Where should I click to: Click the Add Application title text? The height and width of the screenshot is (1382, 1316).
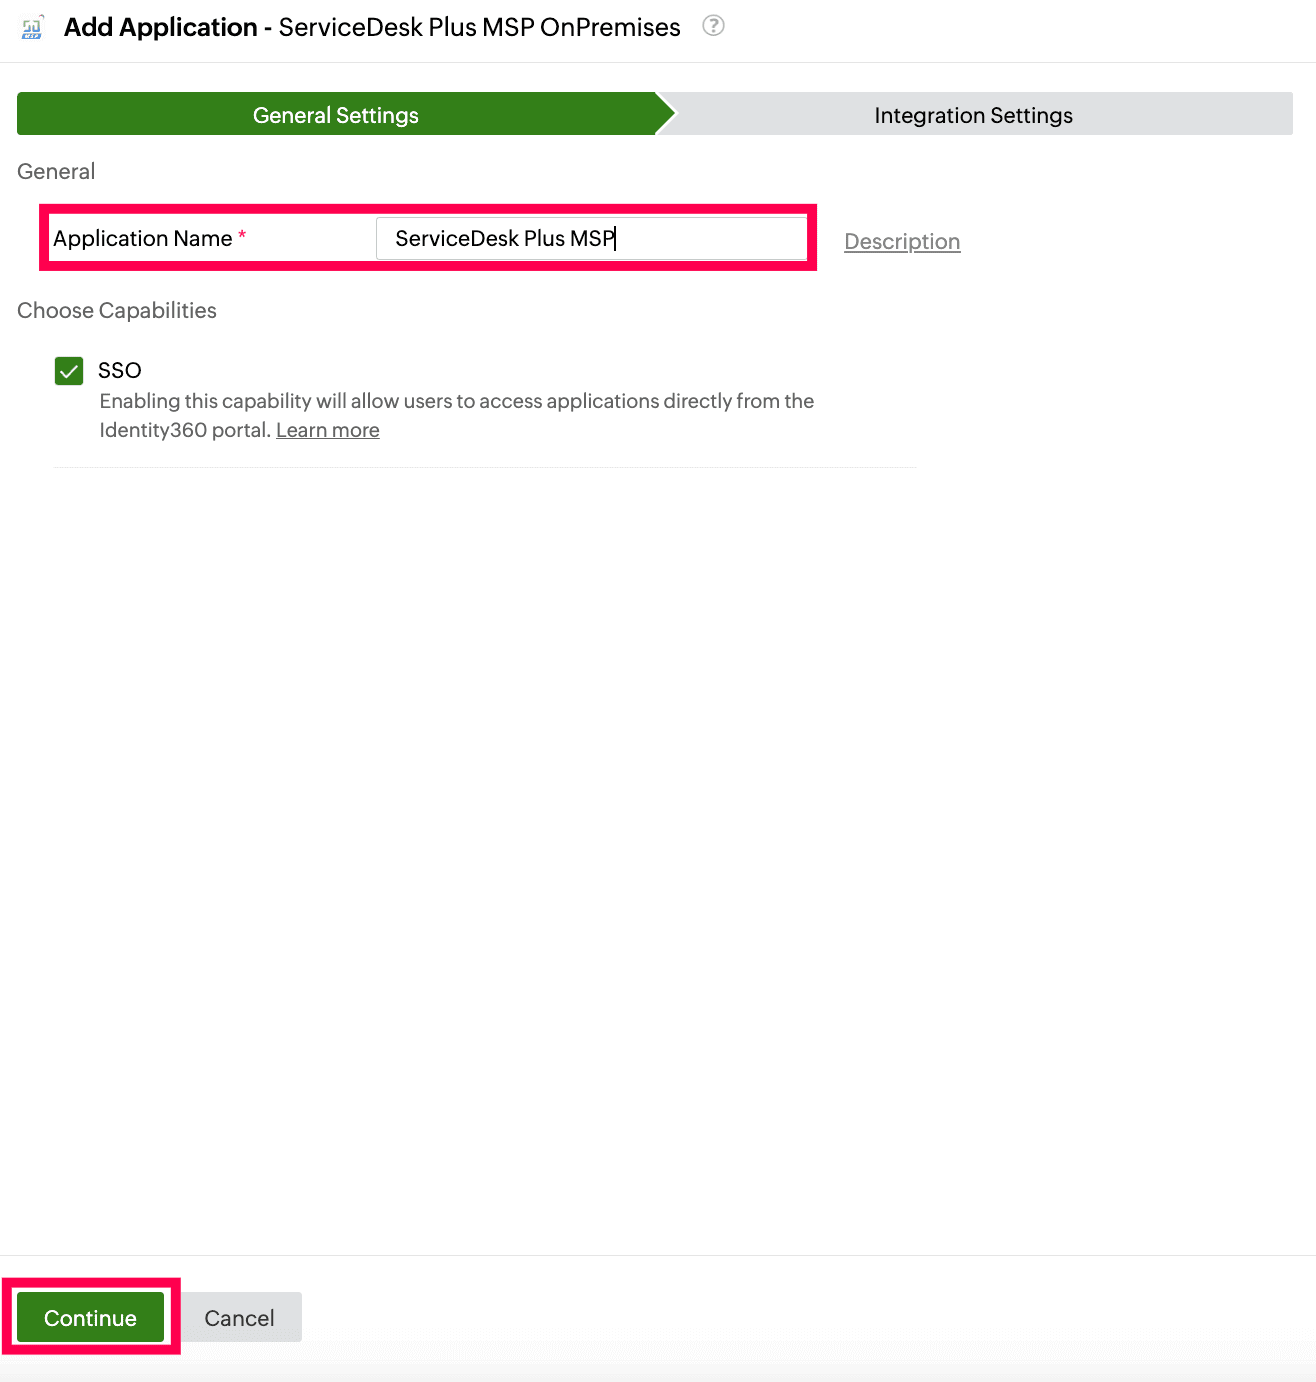(161, 27)
